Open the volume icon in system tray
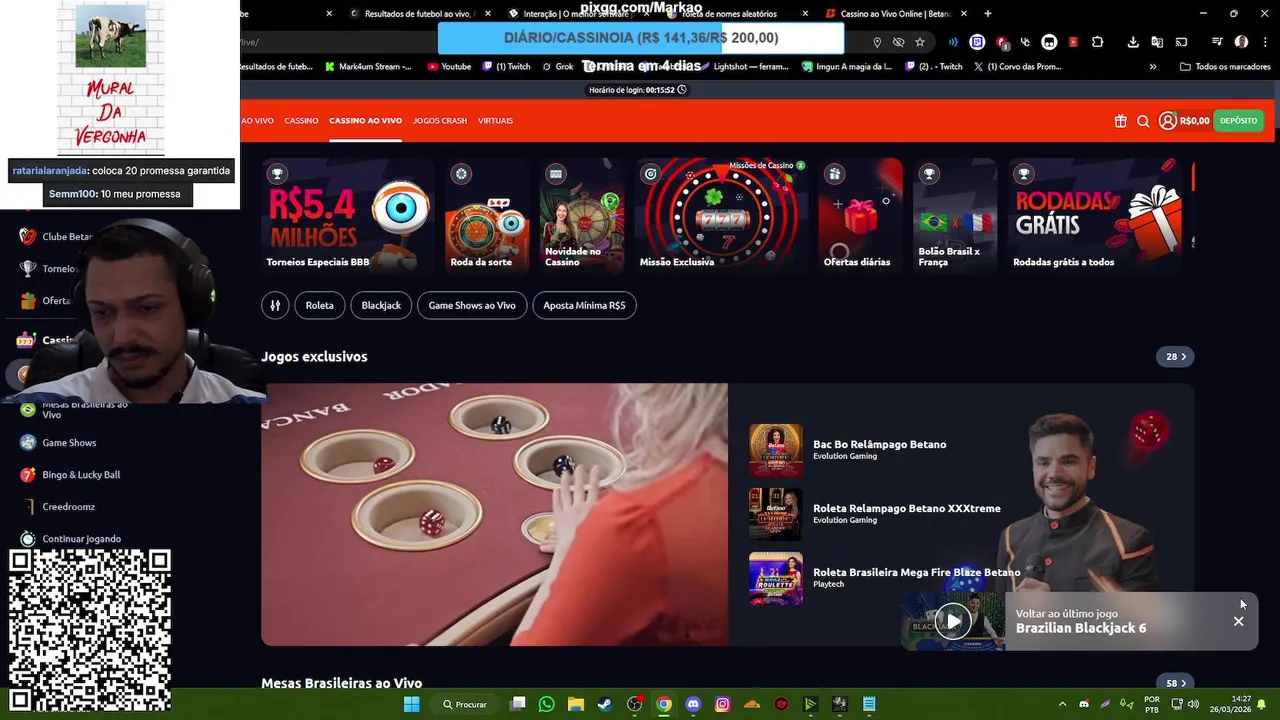Viewport: 1280px width, 720px height. point(1192,704)
